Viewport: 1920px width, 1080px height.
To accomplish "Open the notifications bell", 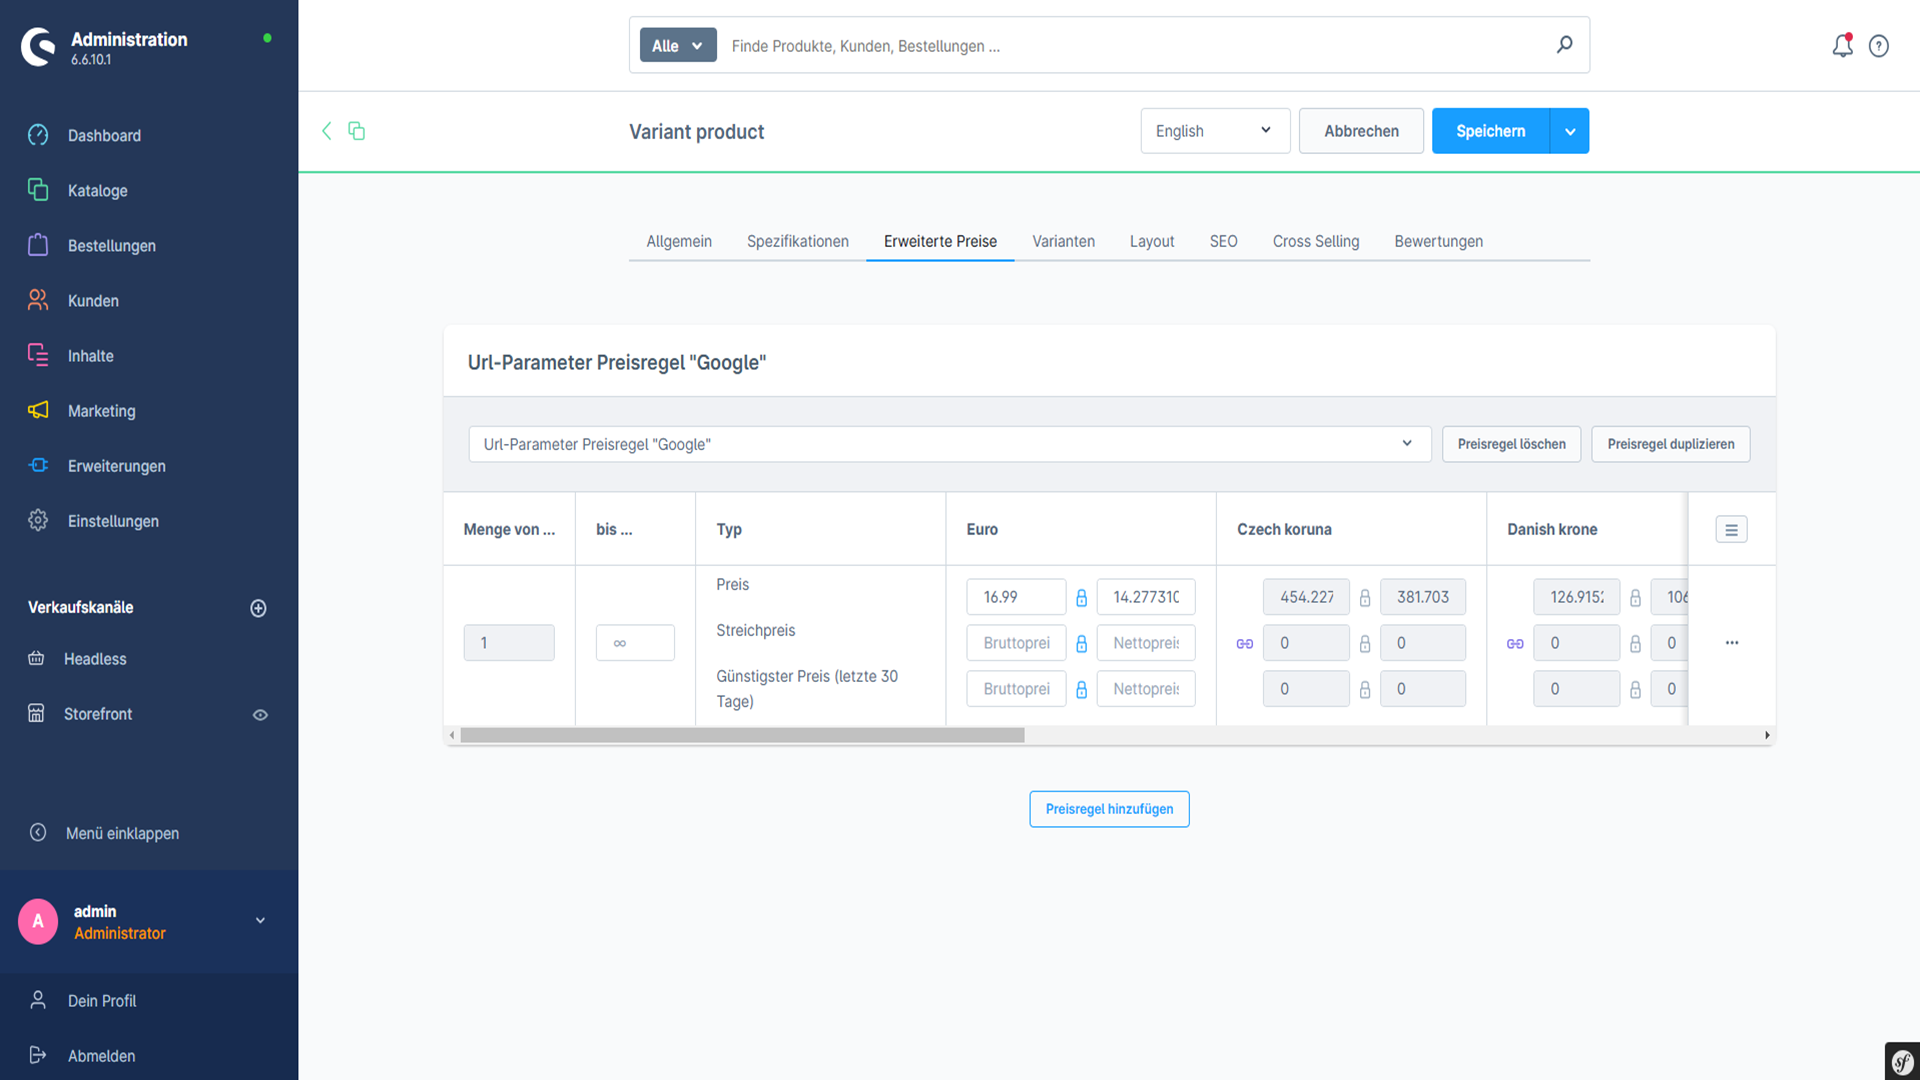I will pos(1842,46).
